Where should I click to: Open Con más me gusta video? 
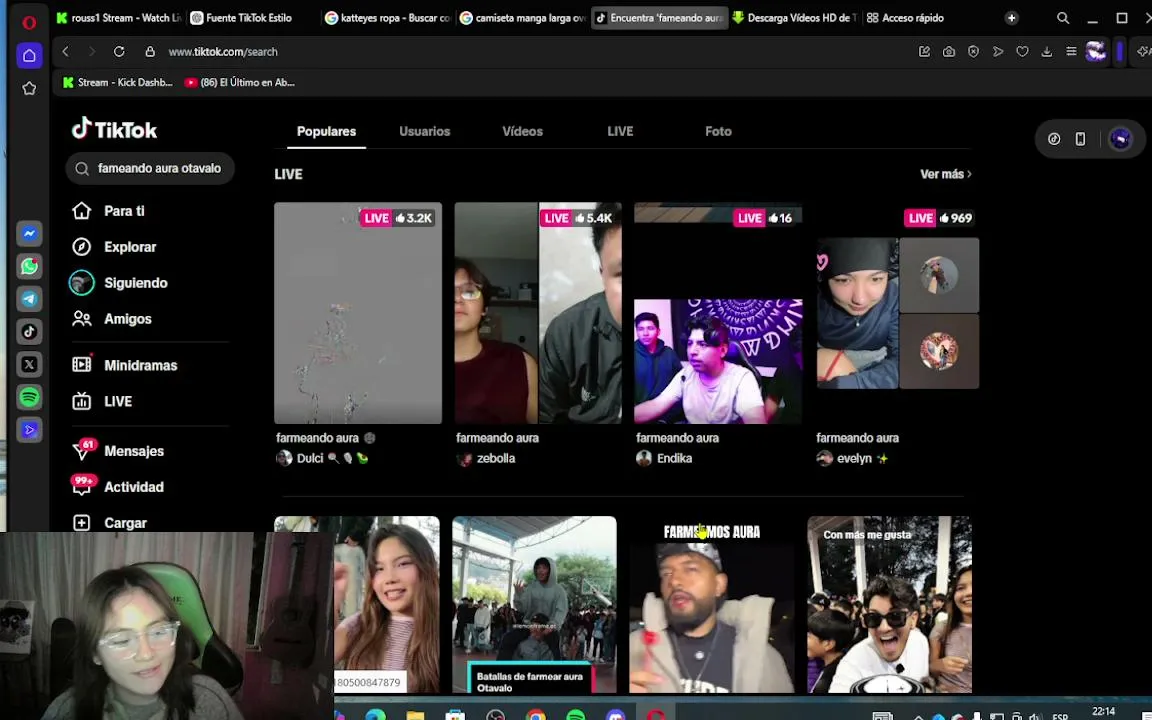tap(890, 604)
